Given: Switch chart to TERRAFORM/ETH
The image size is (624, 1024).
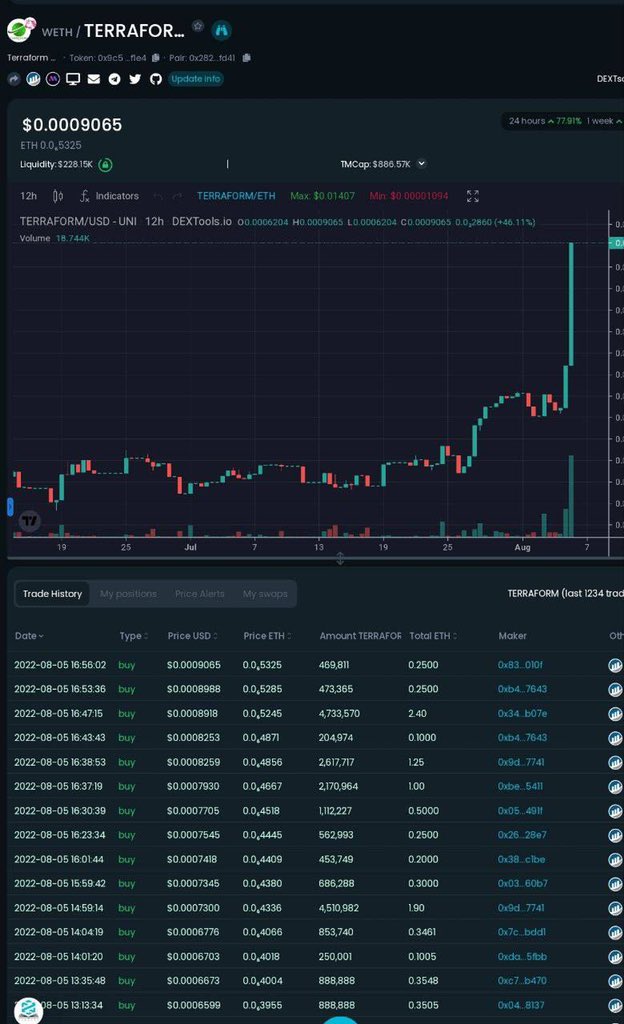Looking at the screenshot, I should click(236, 196).
